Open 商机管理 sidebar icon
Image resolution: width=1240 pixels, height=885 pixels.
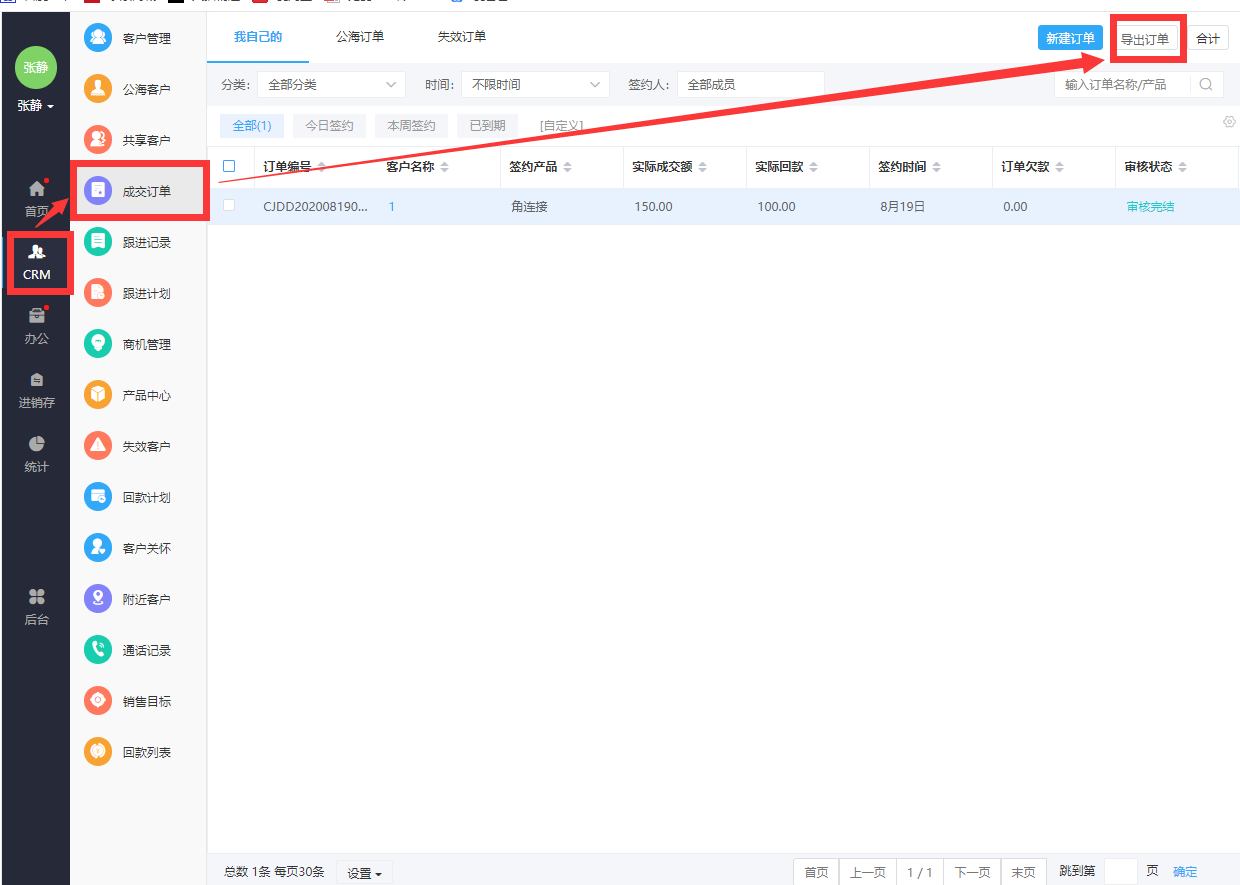pos(98,344)
